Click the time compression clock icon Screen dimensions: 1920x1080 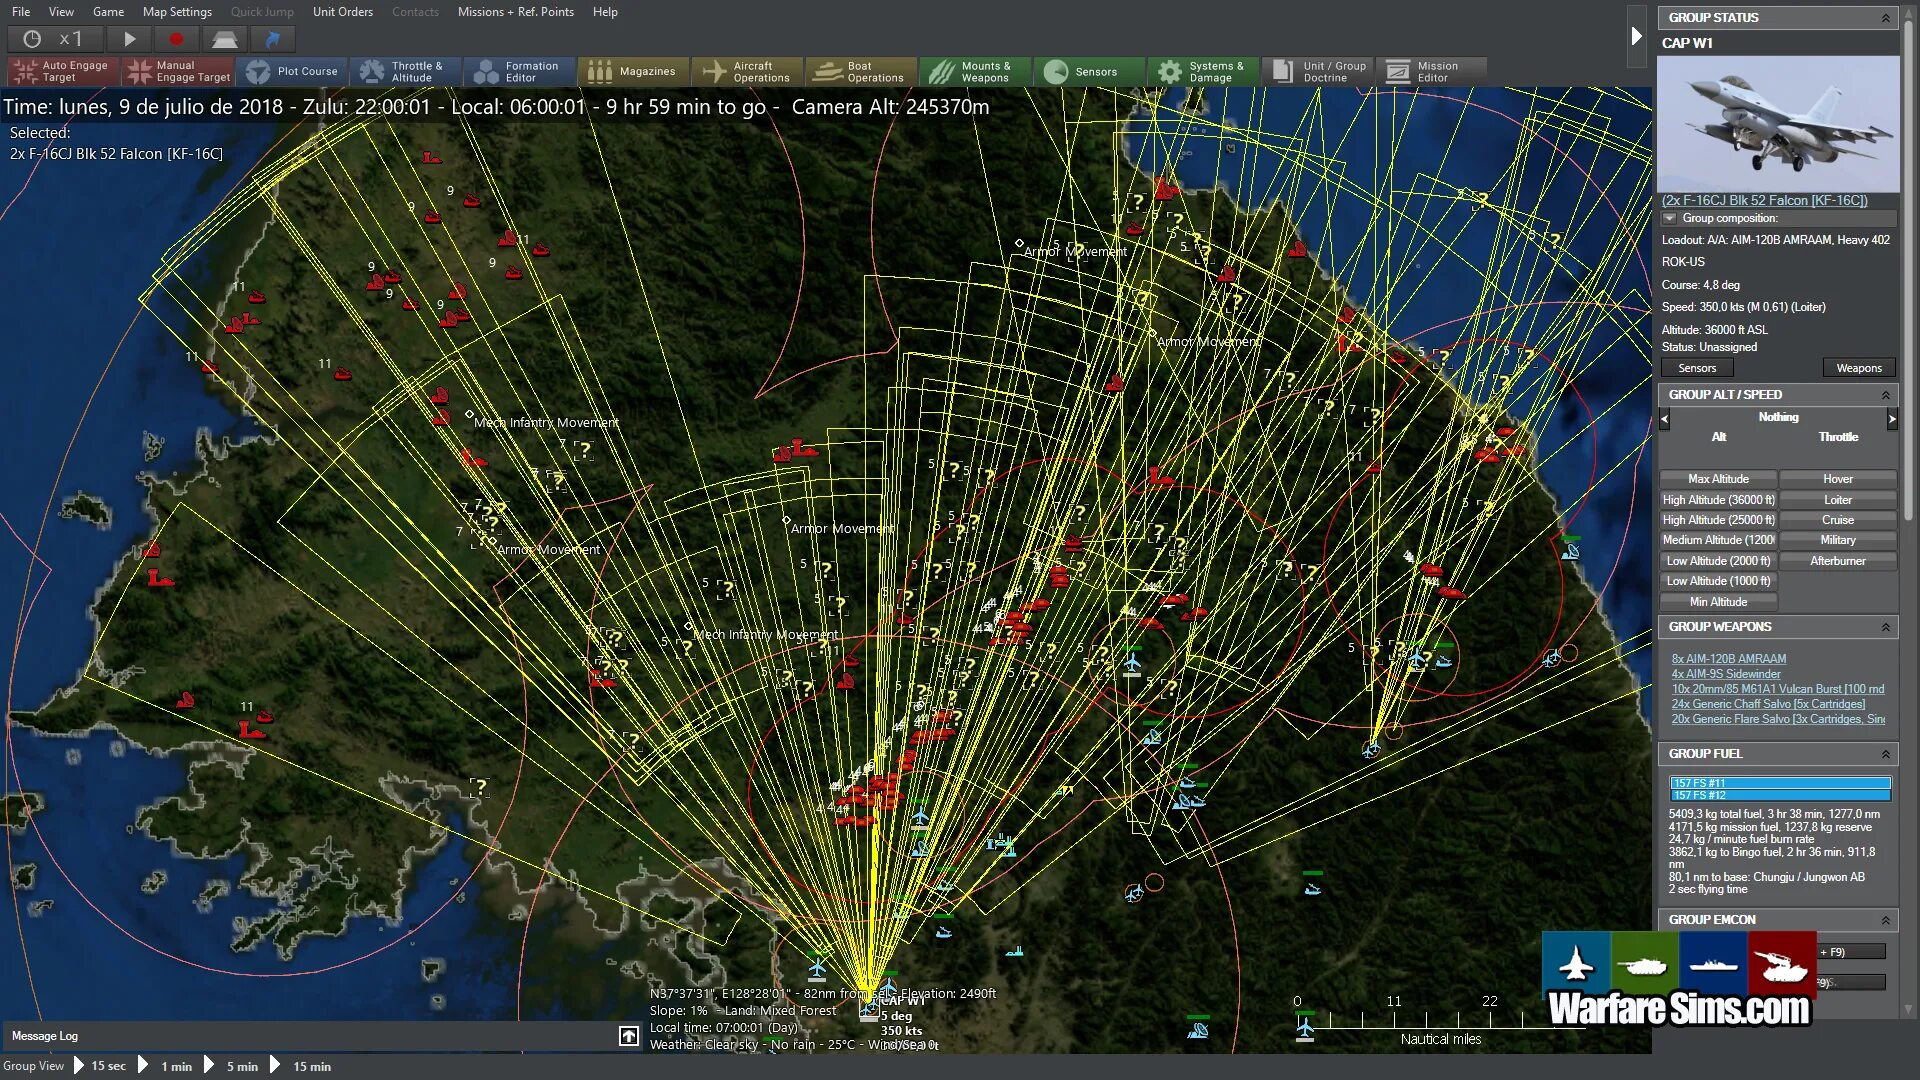[x=32, y=39]
